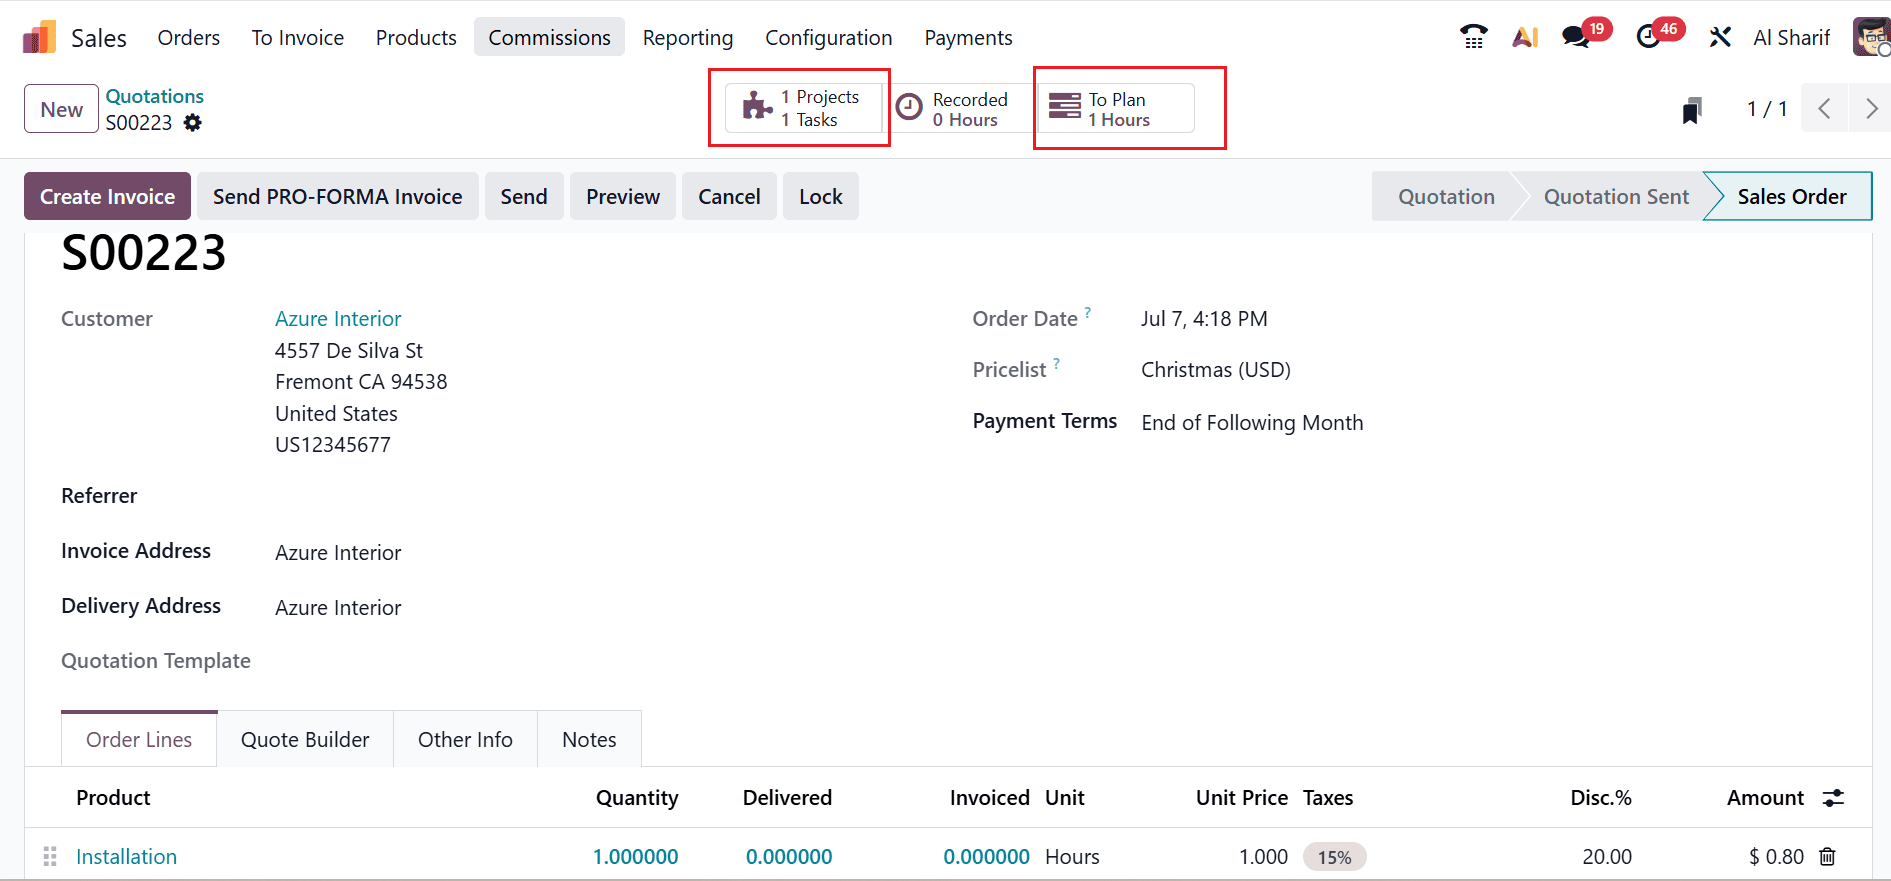Image resolution: width=1891 pixels, height=881 pixels.
Task: Click the bookmark icon
Action: (1692, 110)
